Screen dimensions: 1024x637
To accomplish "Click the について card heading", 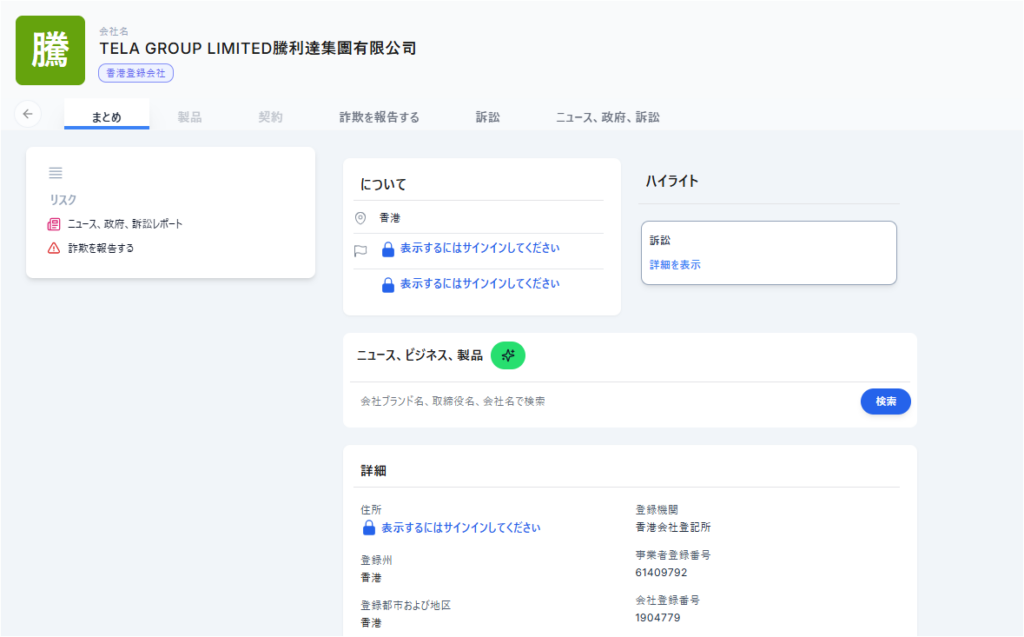I will 383,184.
